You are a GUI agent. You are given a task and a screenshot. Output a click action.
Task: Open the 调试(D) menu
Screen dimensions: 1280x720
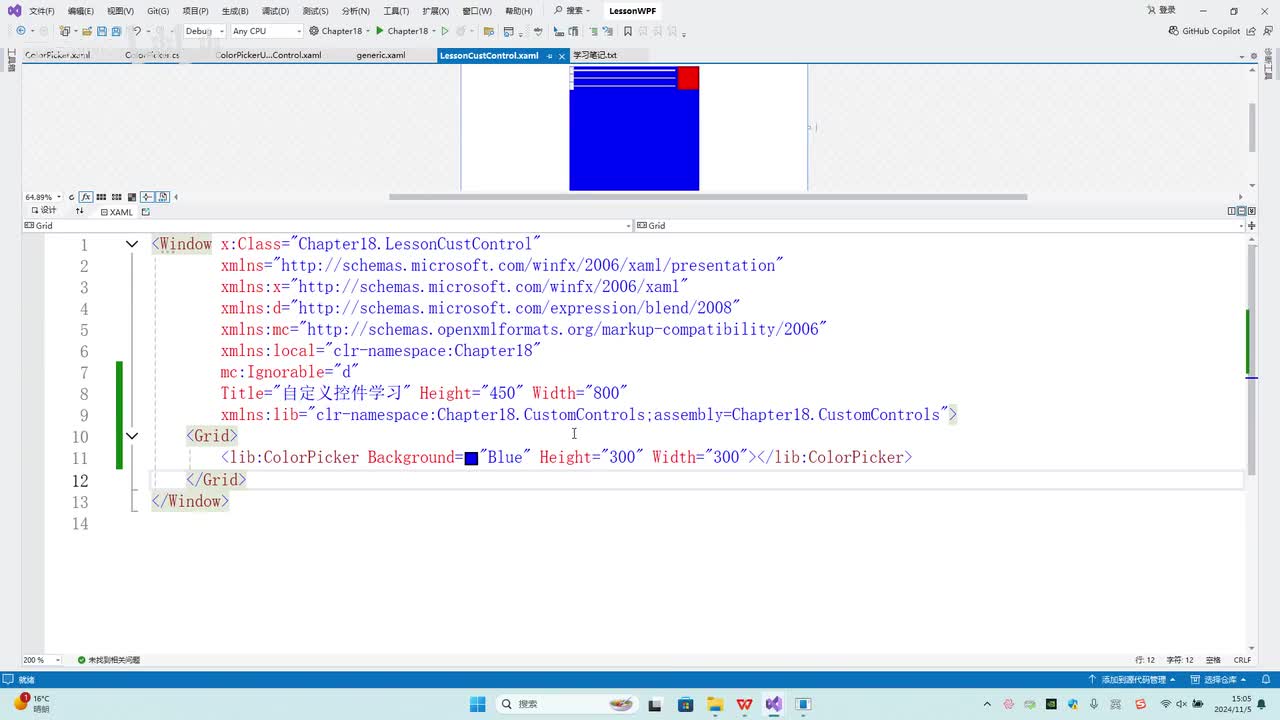click(x=275, y=11)
